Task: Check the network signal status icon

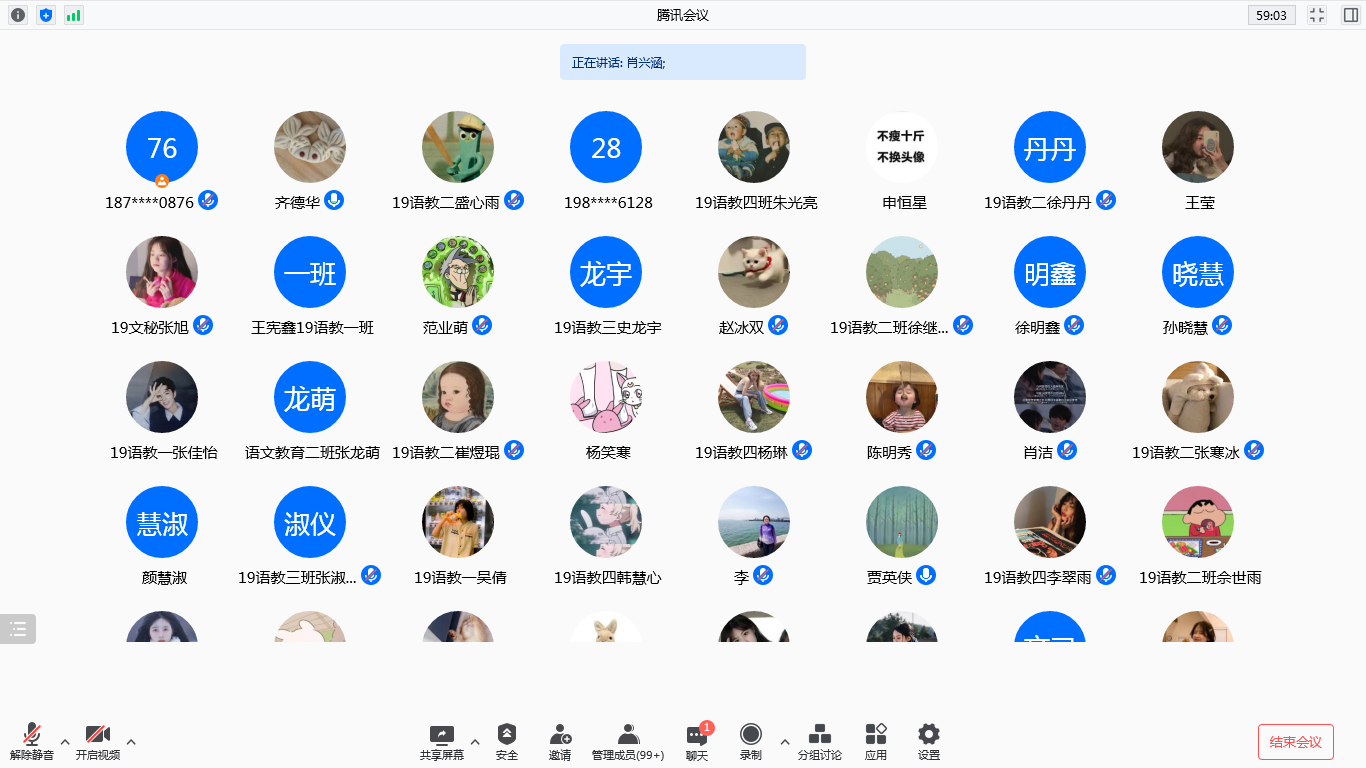Action: (x=74, y=15)
